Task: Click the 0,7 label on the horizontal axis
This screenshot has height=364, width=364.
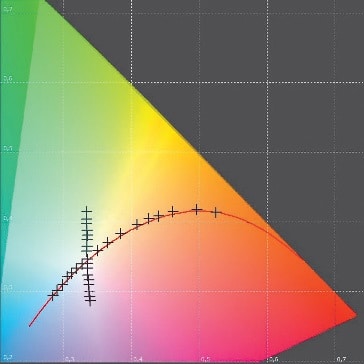Action: point(341,359)
